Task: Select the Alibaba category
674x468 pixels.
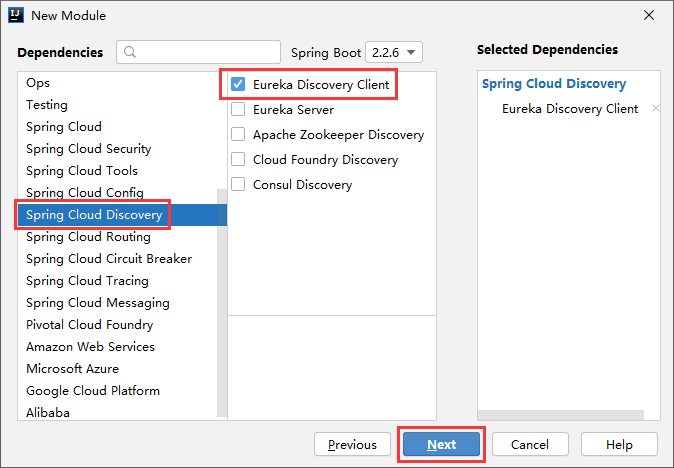Action: [x=48, y=412]
